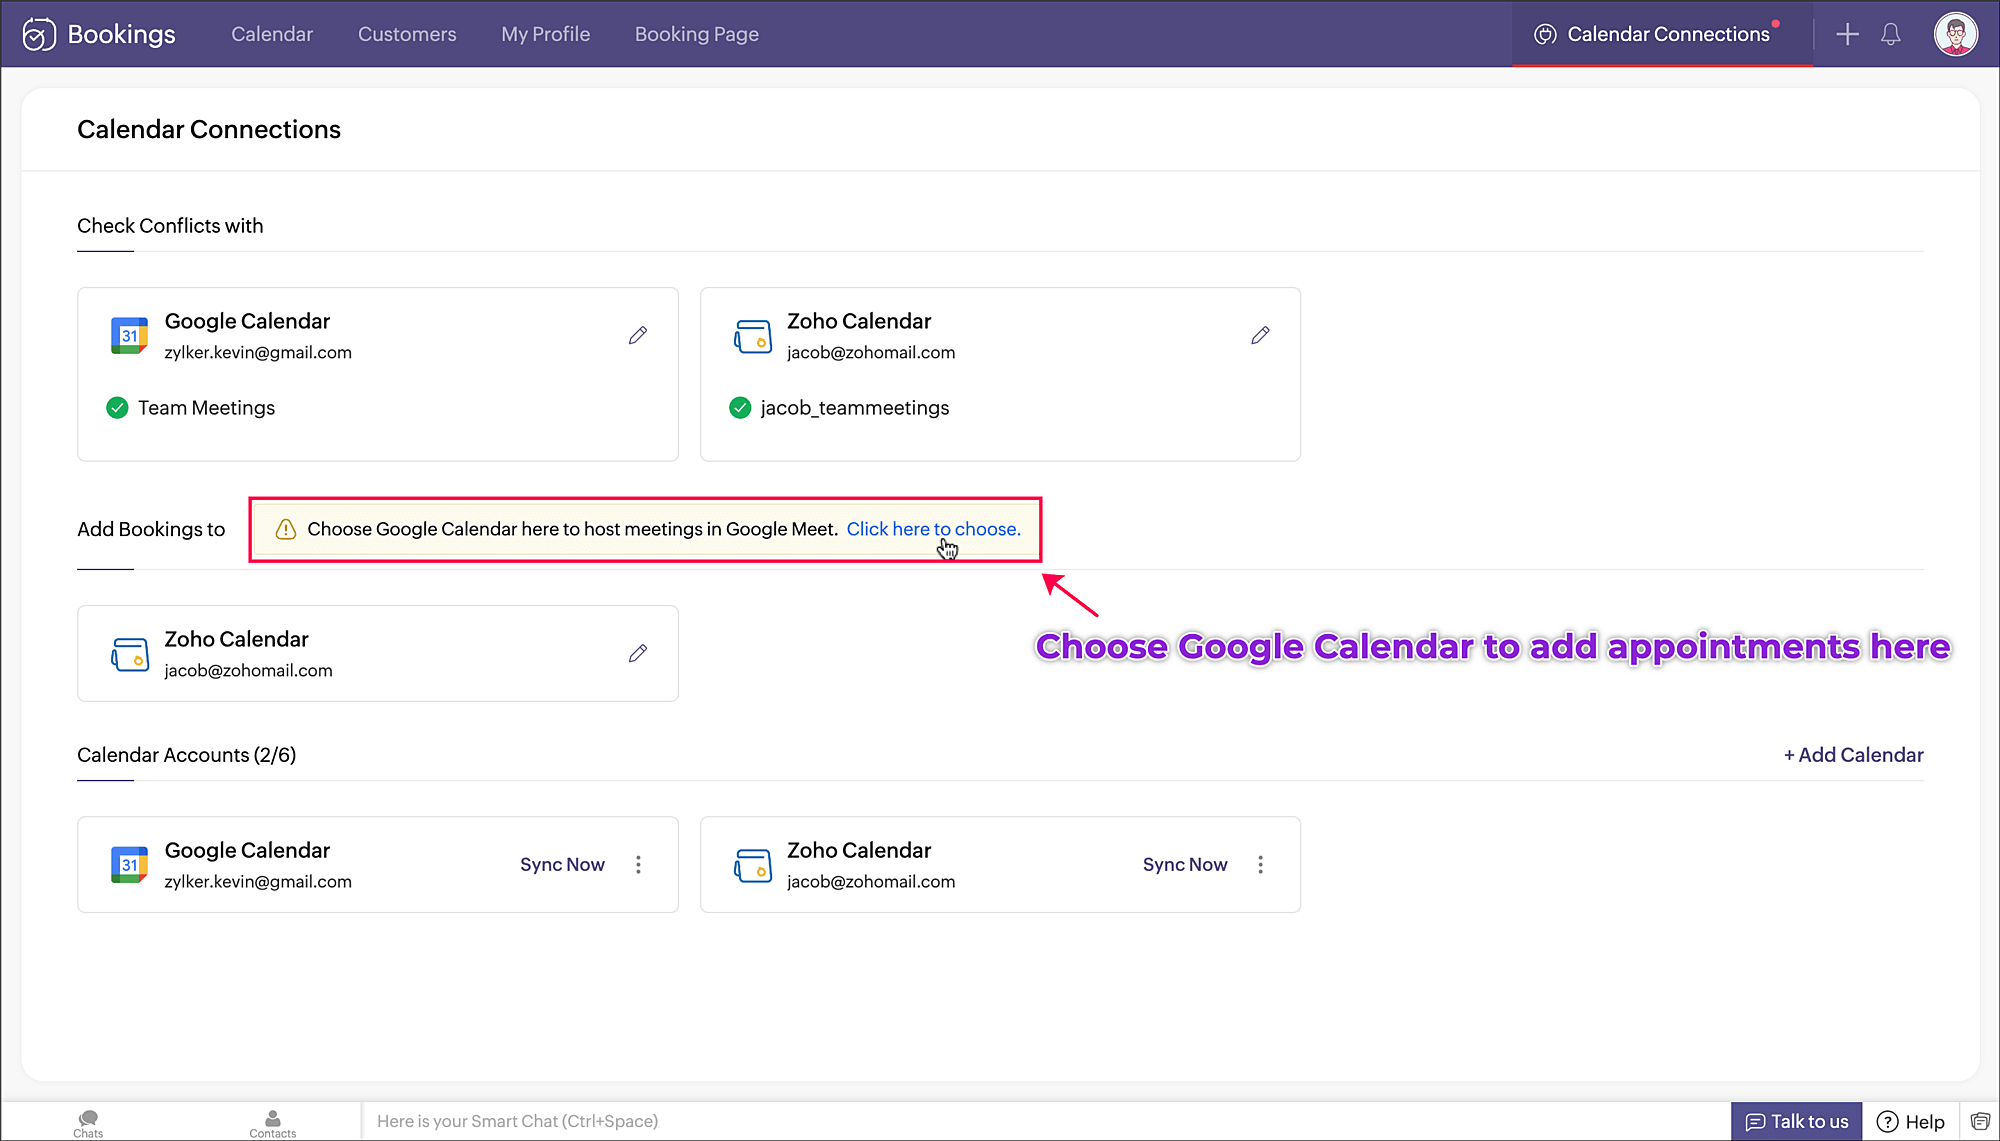Image resolution: width=2000 pixels, height=1141 pixels.
Task: Sync Now the Zoho Calendar account
Action: pyautogui.click(x=1185, y=864)
